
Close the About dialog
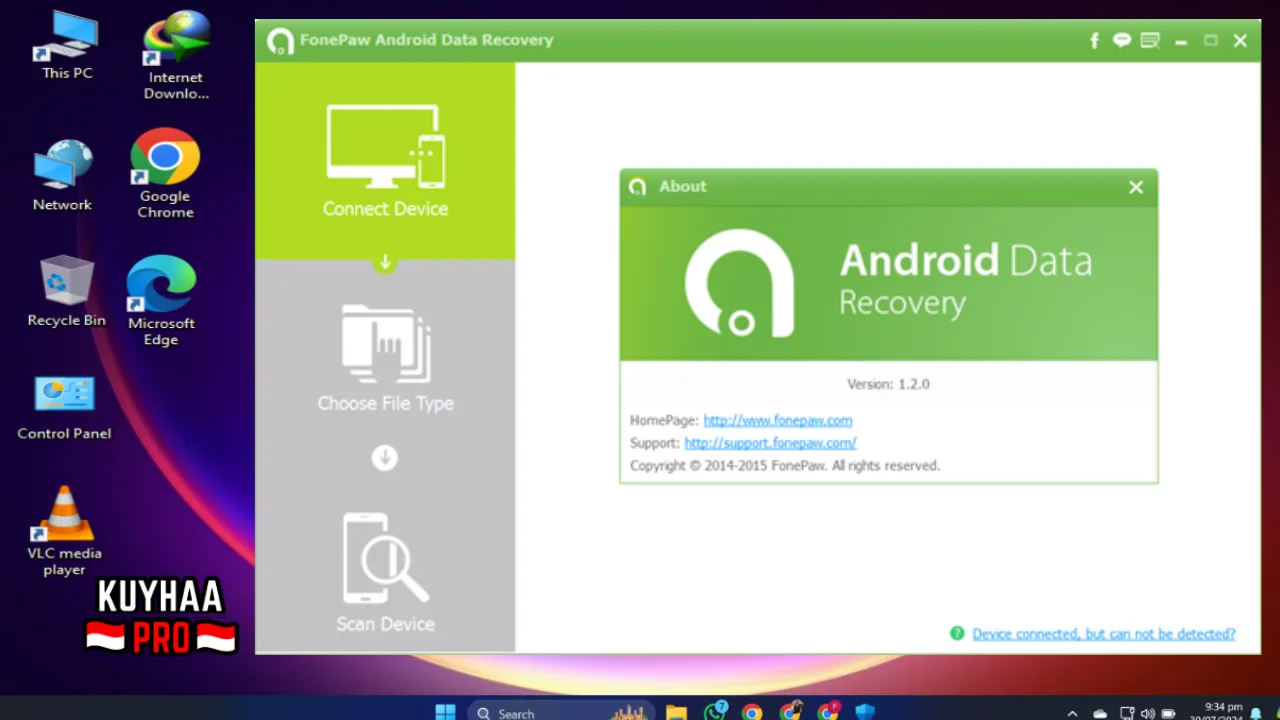1136,187
